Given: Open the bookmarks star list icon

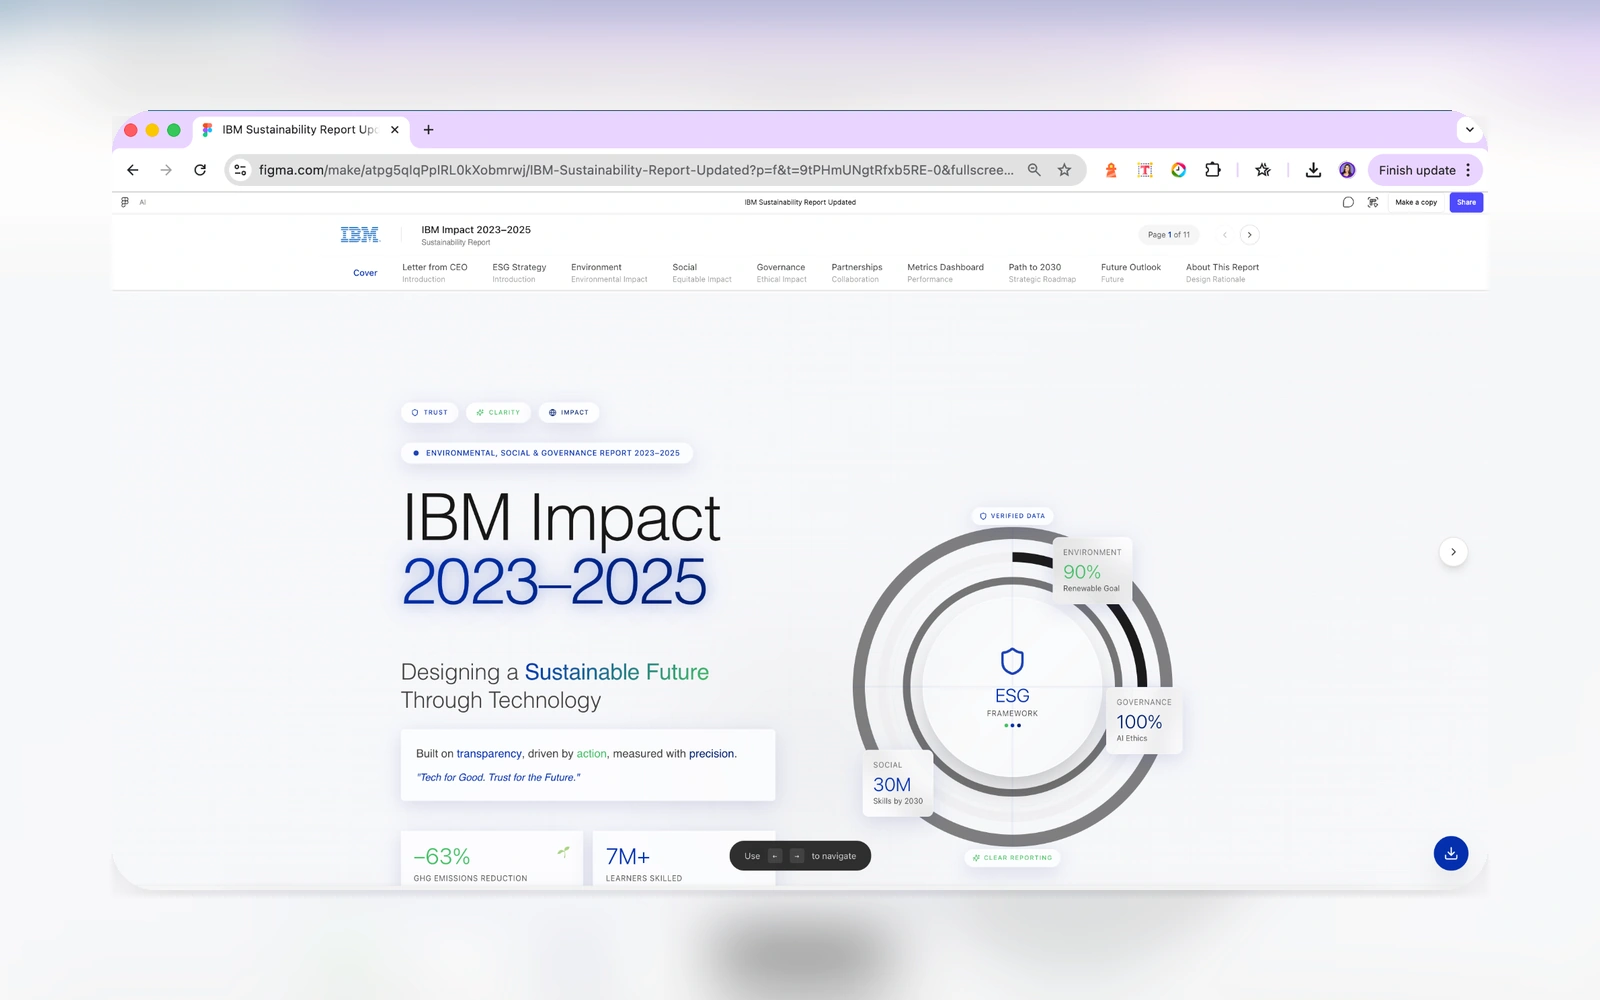Looking at the screenshot, I should tap(1263, 170).
